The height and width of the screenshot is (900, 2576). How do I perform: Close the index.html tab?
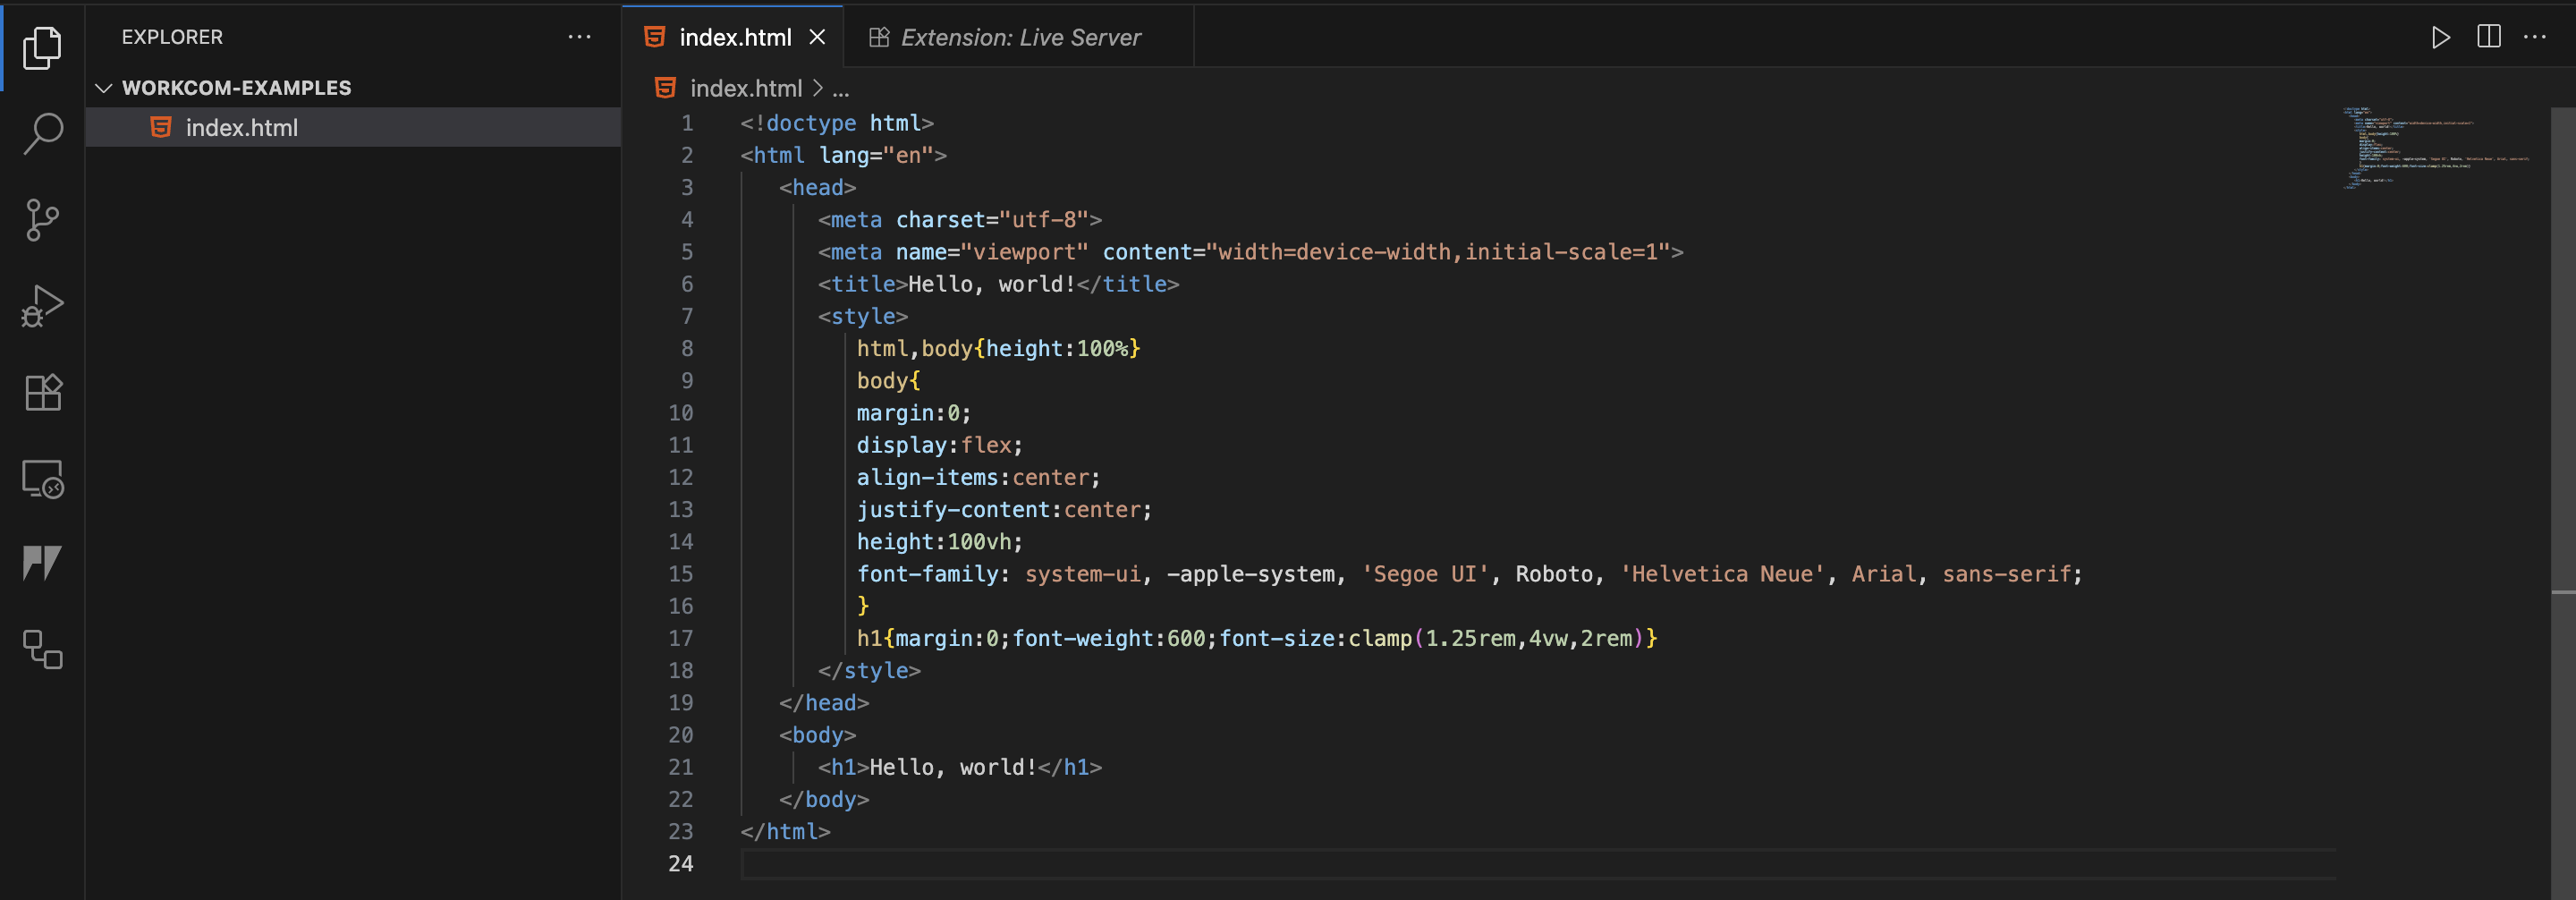pos(817,38)
